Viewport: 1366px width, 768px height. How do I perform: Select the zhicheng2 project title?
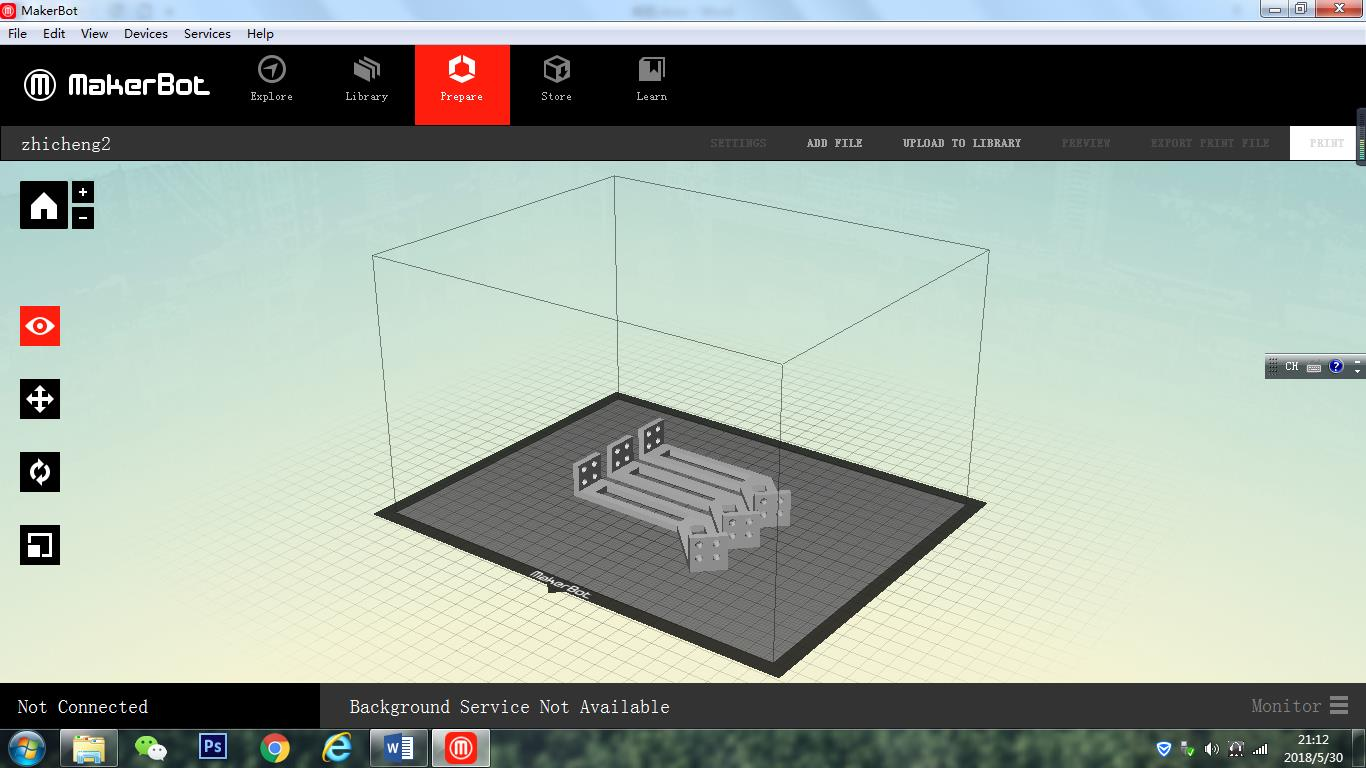coord(66,143)
